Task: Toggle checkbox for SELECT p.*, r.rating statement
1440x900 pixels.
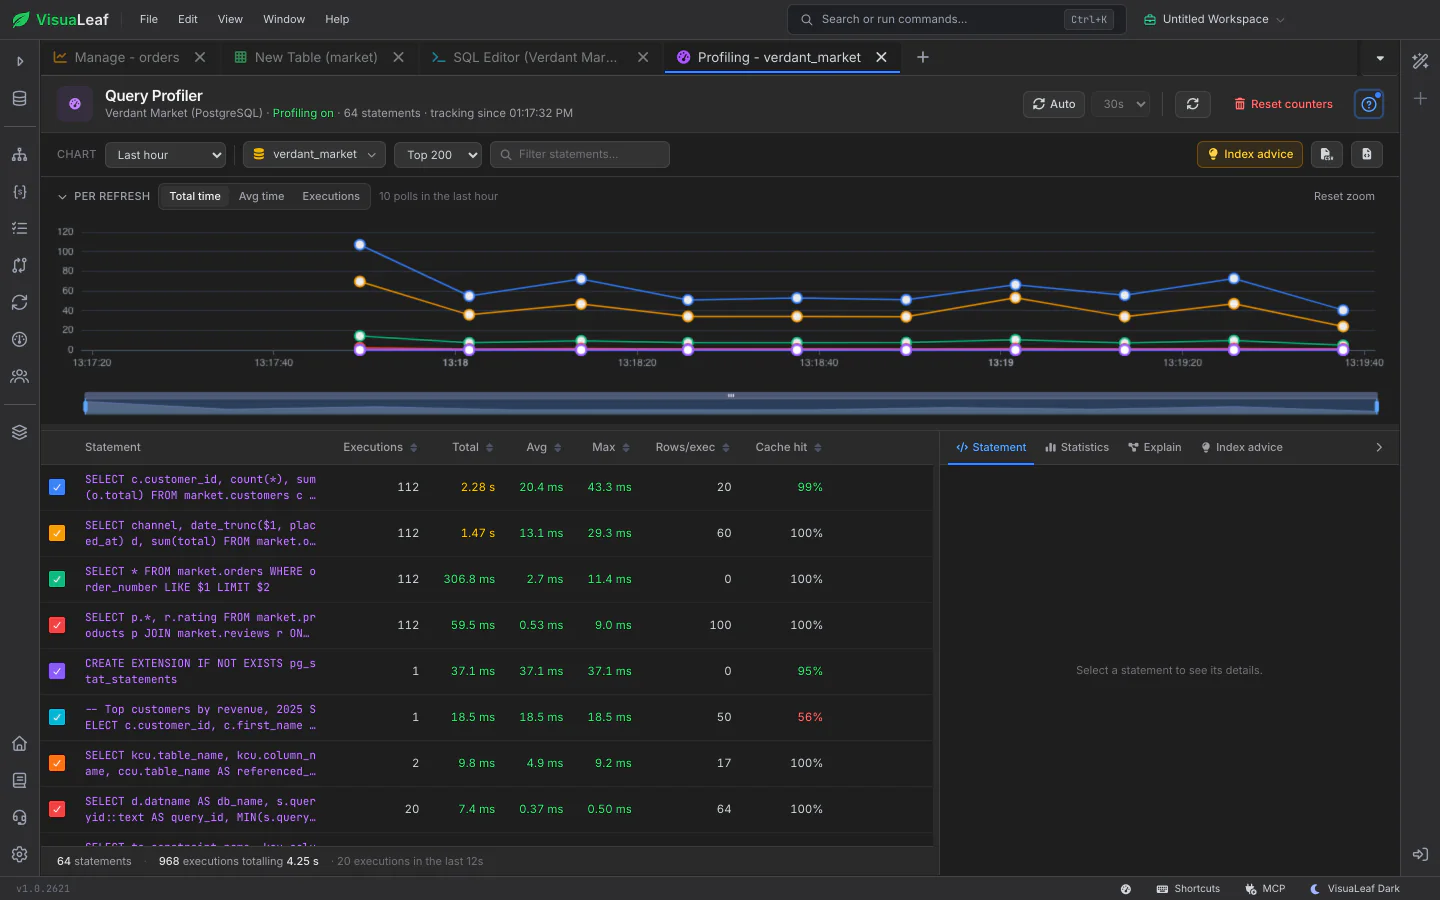Action: tap(57, 625)
